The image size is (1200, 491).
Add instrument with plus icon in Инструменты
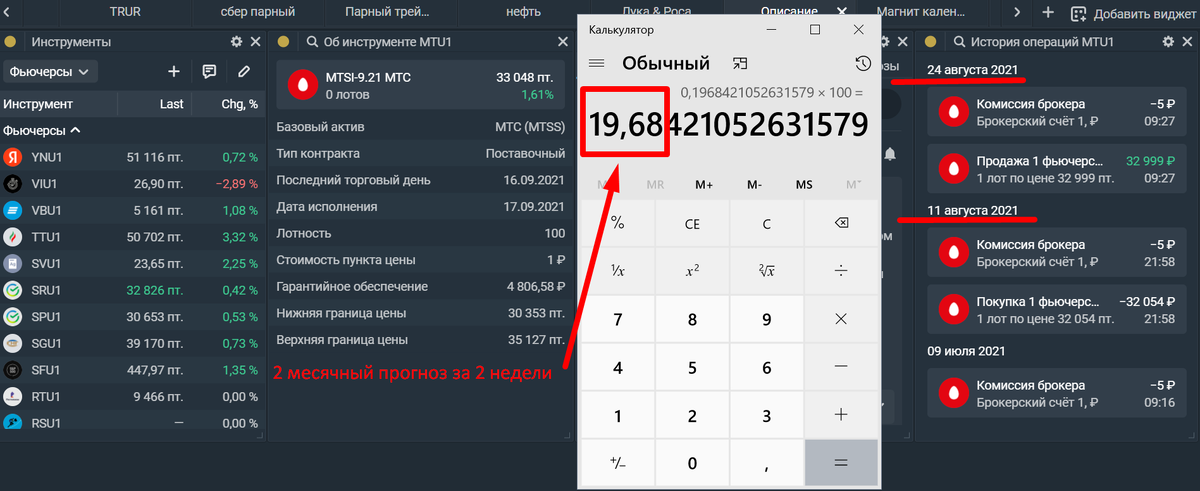tap(174, 72)
